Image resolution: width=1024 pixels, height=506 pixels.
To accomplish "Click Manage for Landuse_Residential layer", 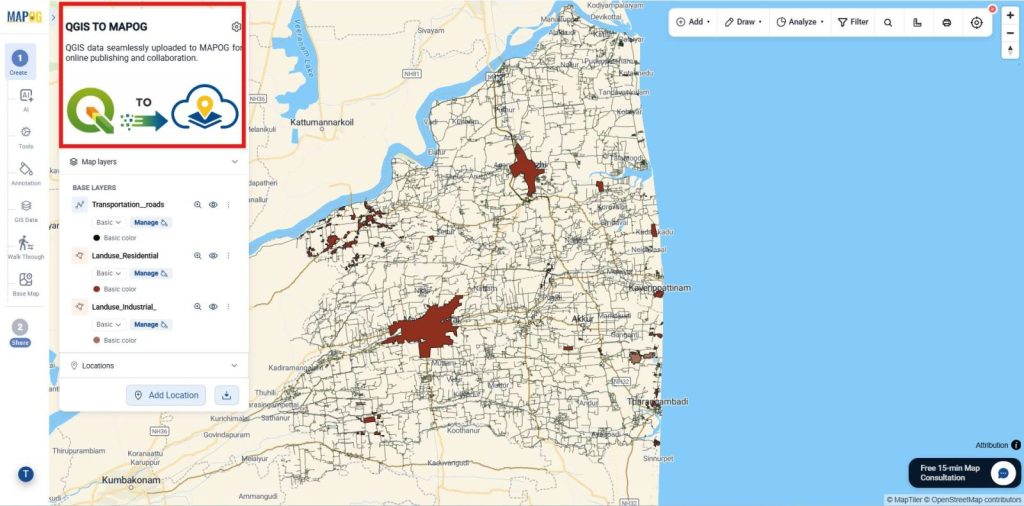I will click(151, 273).
